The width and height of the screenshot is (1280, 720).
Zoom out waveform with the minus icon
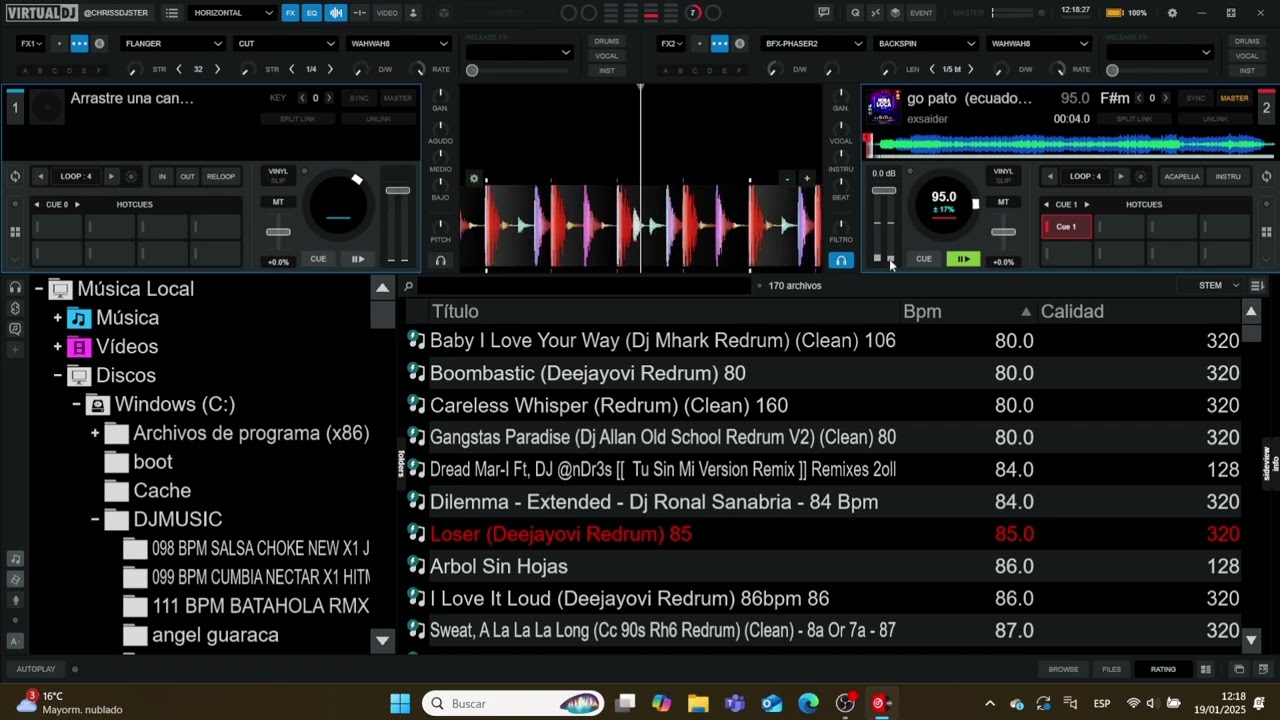[787, 179]
